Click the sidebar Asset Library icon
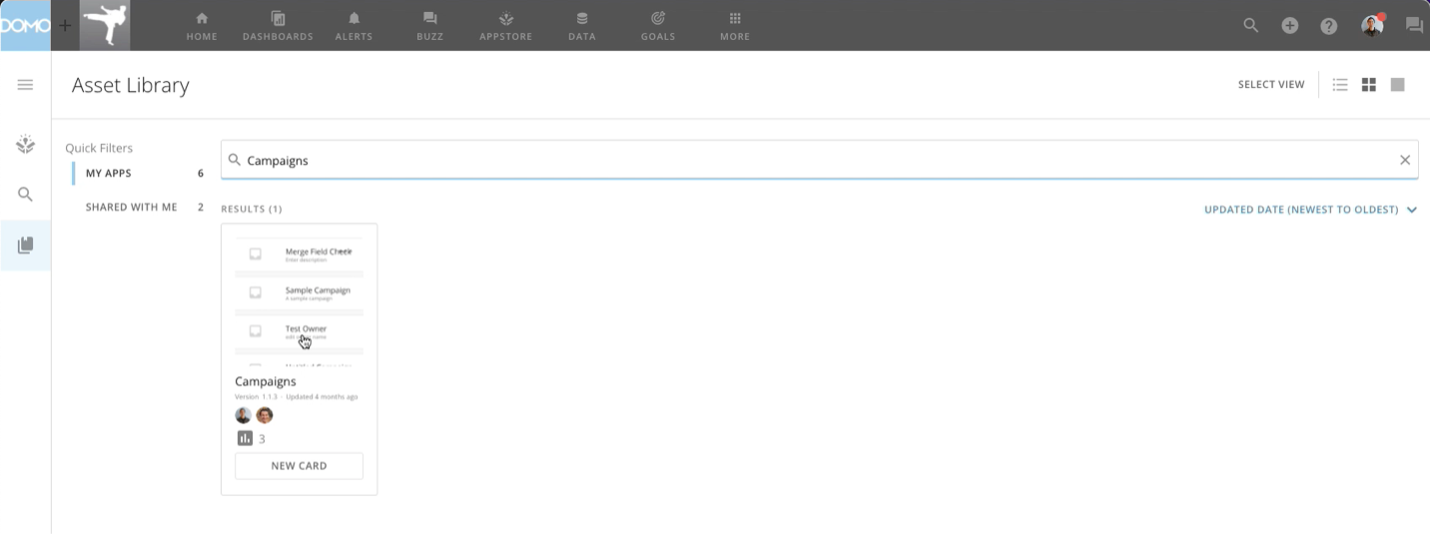Image resolution: width=1430 pixels, height=537 pixels. click(26, 245)
